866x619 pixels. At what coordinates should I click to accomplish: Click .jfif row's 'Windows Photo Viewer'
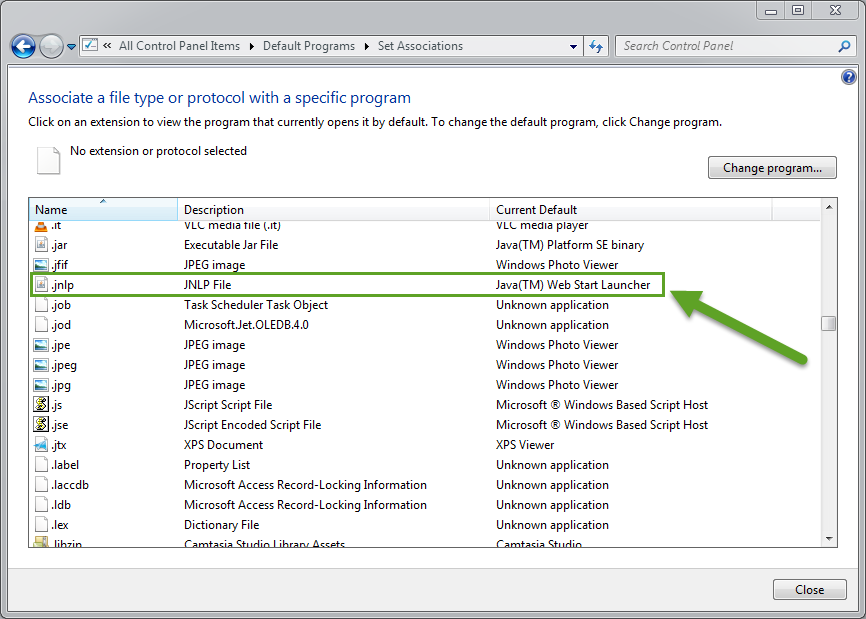(x=557, y=264)
